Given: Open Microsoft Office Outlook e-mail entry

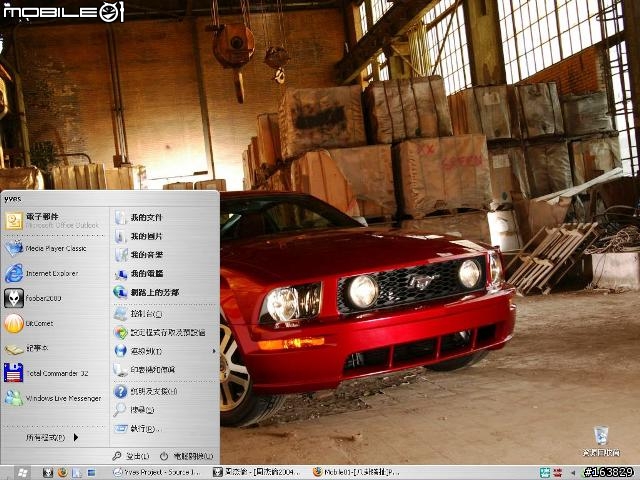Looking at the screenshot, I should [x=55, y=221].
